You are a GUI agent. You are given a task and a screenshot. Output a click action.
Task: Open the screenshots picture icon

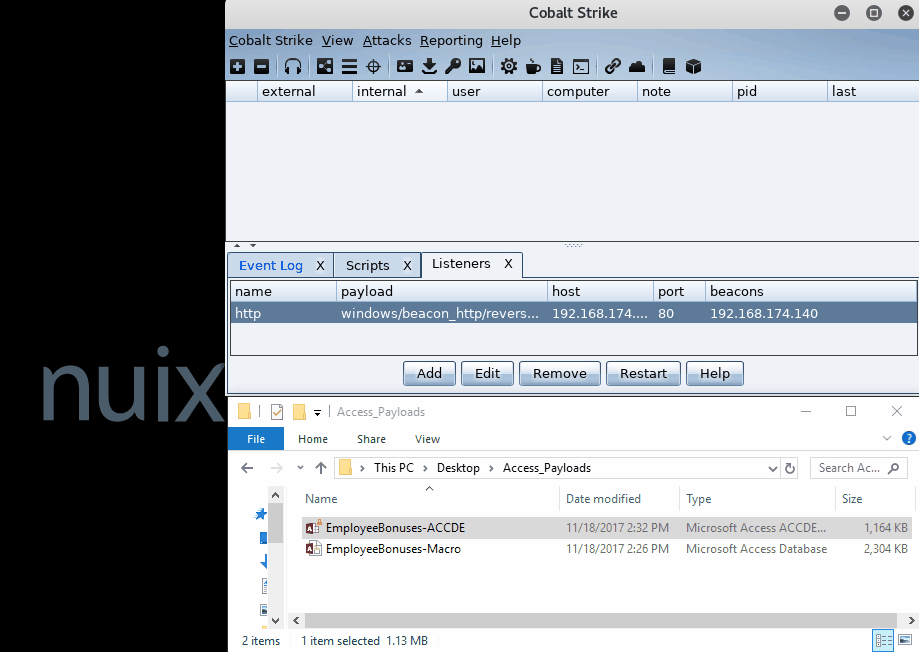click(x=477, y=67)
